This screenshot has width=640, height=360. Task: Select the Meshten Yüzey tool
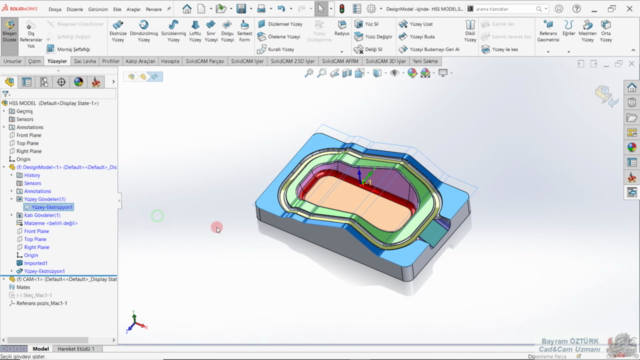click(x=587, y=32)
